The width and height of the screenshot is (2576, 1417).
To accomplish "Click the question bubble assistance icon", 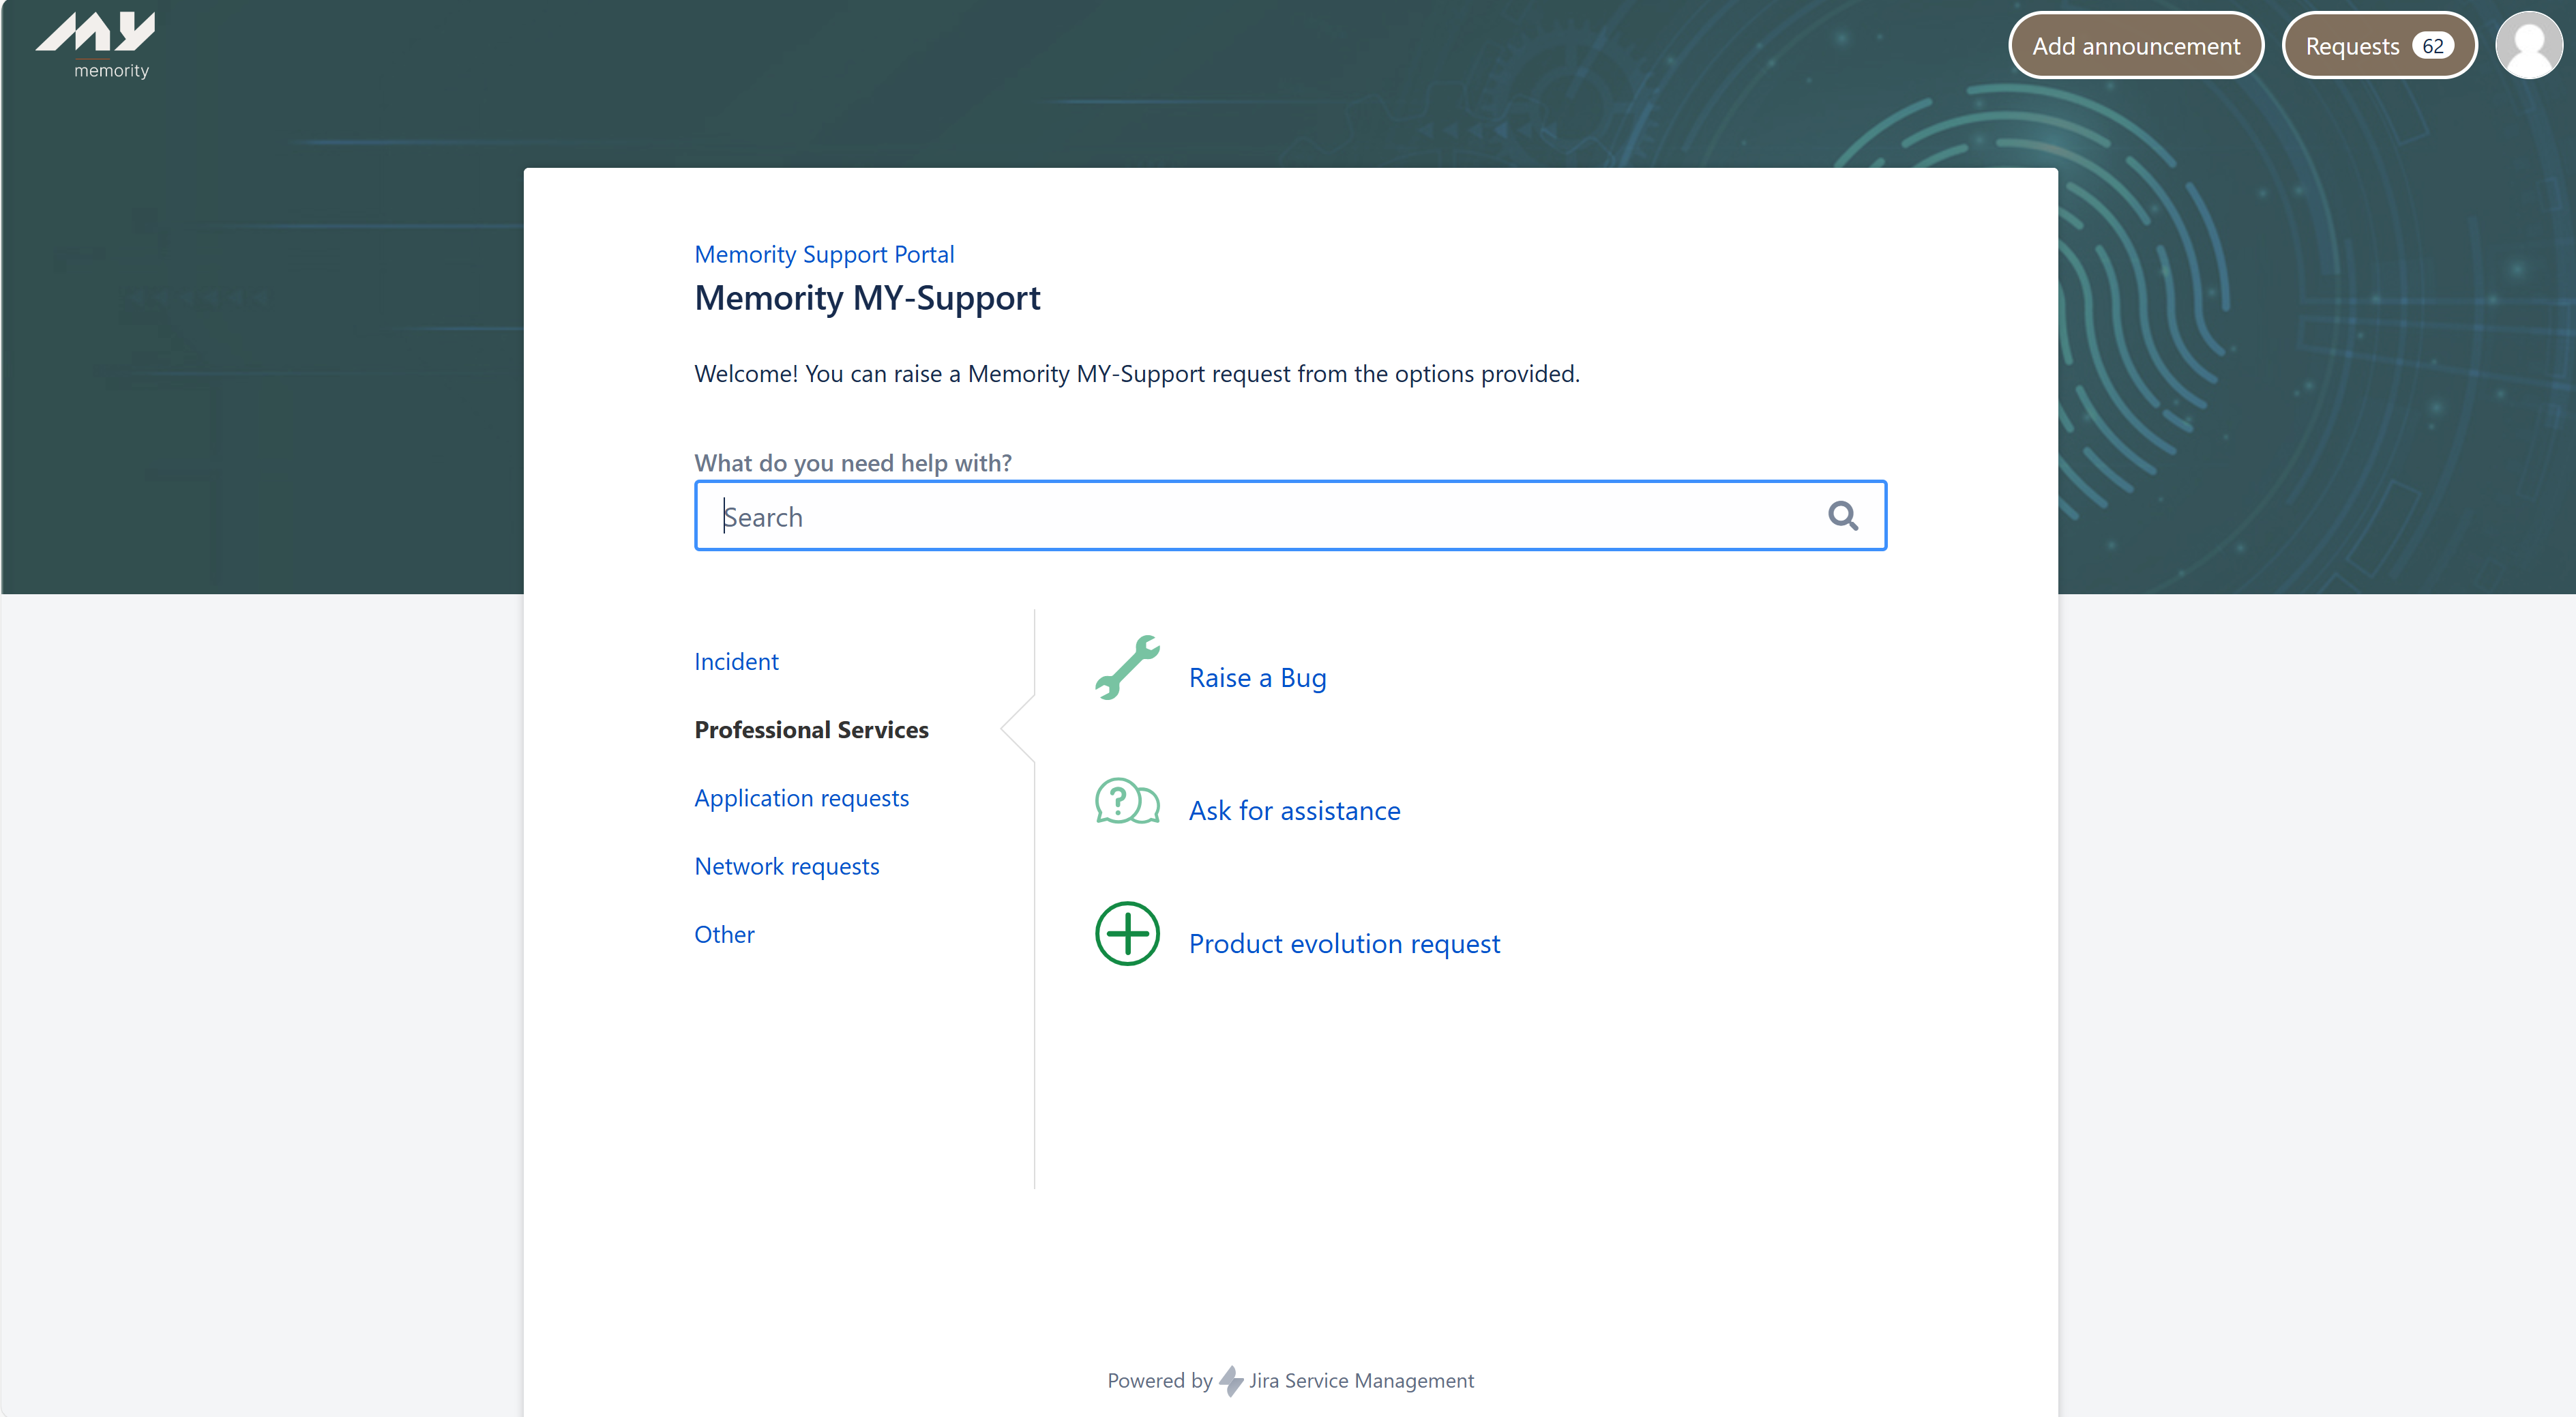I will [1127, 802].
